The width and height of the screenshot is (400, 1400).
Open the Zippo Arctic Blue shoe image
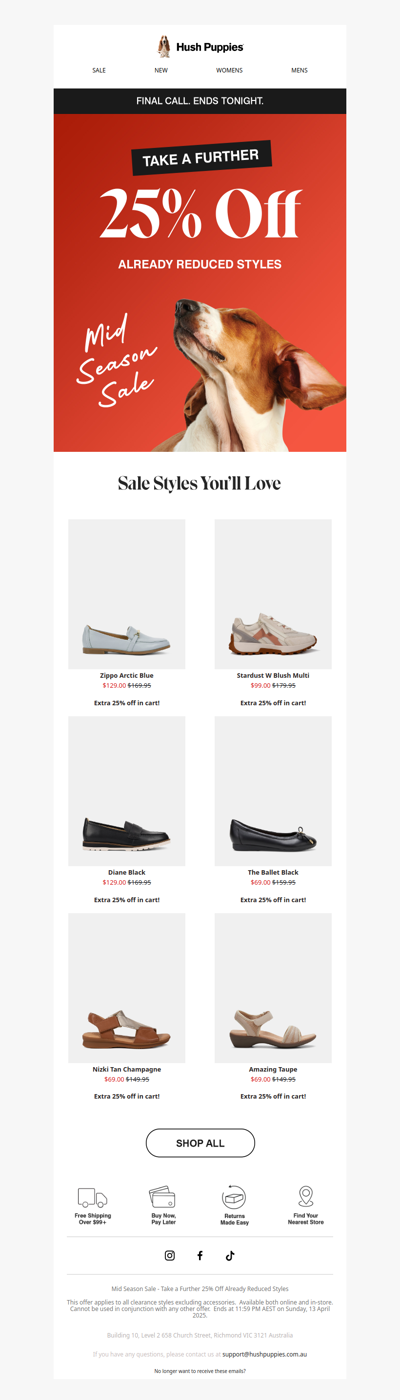pyautogui.click(x=127, y=594)
